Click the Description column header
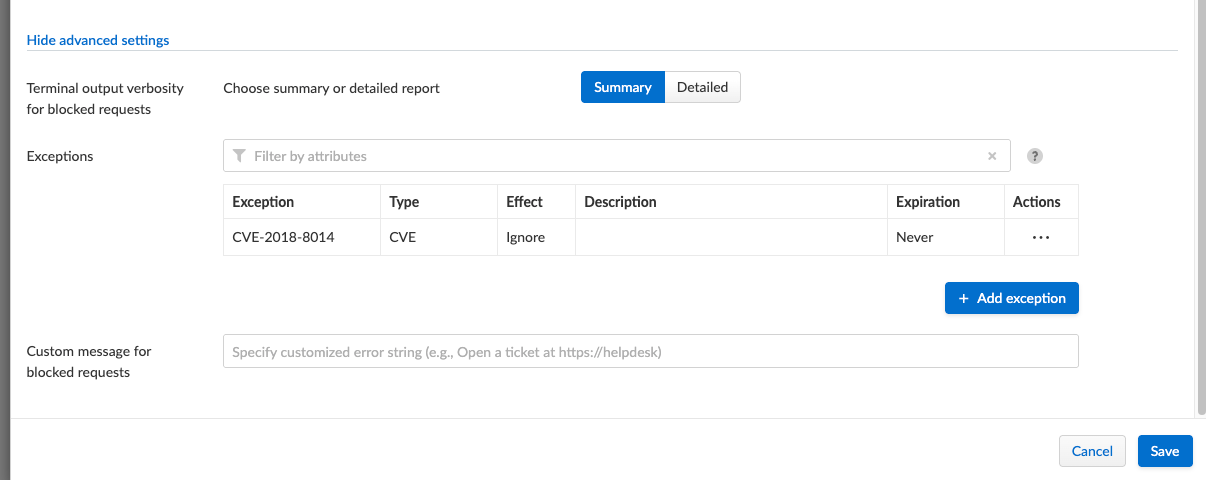Image resolution: width=1206 pixels, height=480 pixels. (620, 202)
